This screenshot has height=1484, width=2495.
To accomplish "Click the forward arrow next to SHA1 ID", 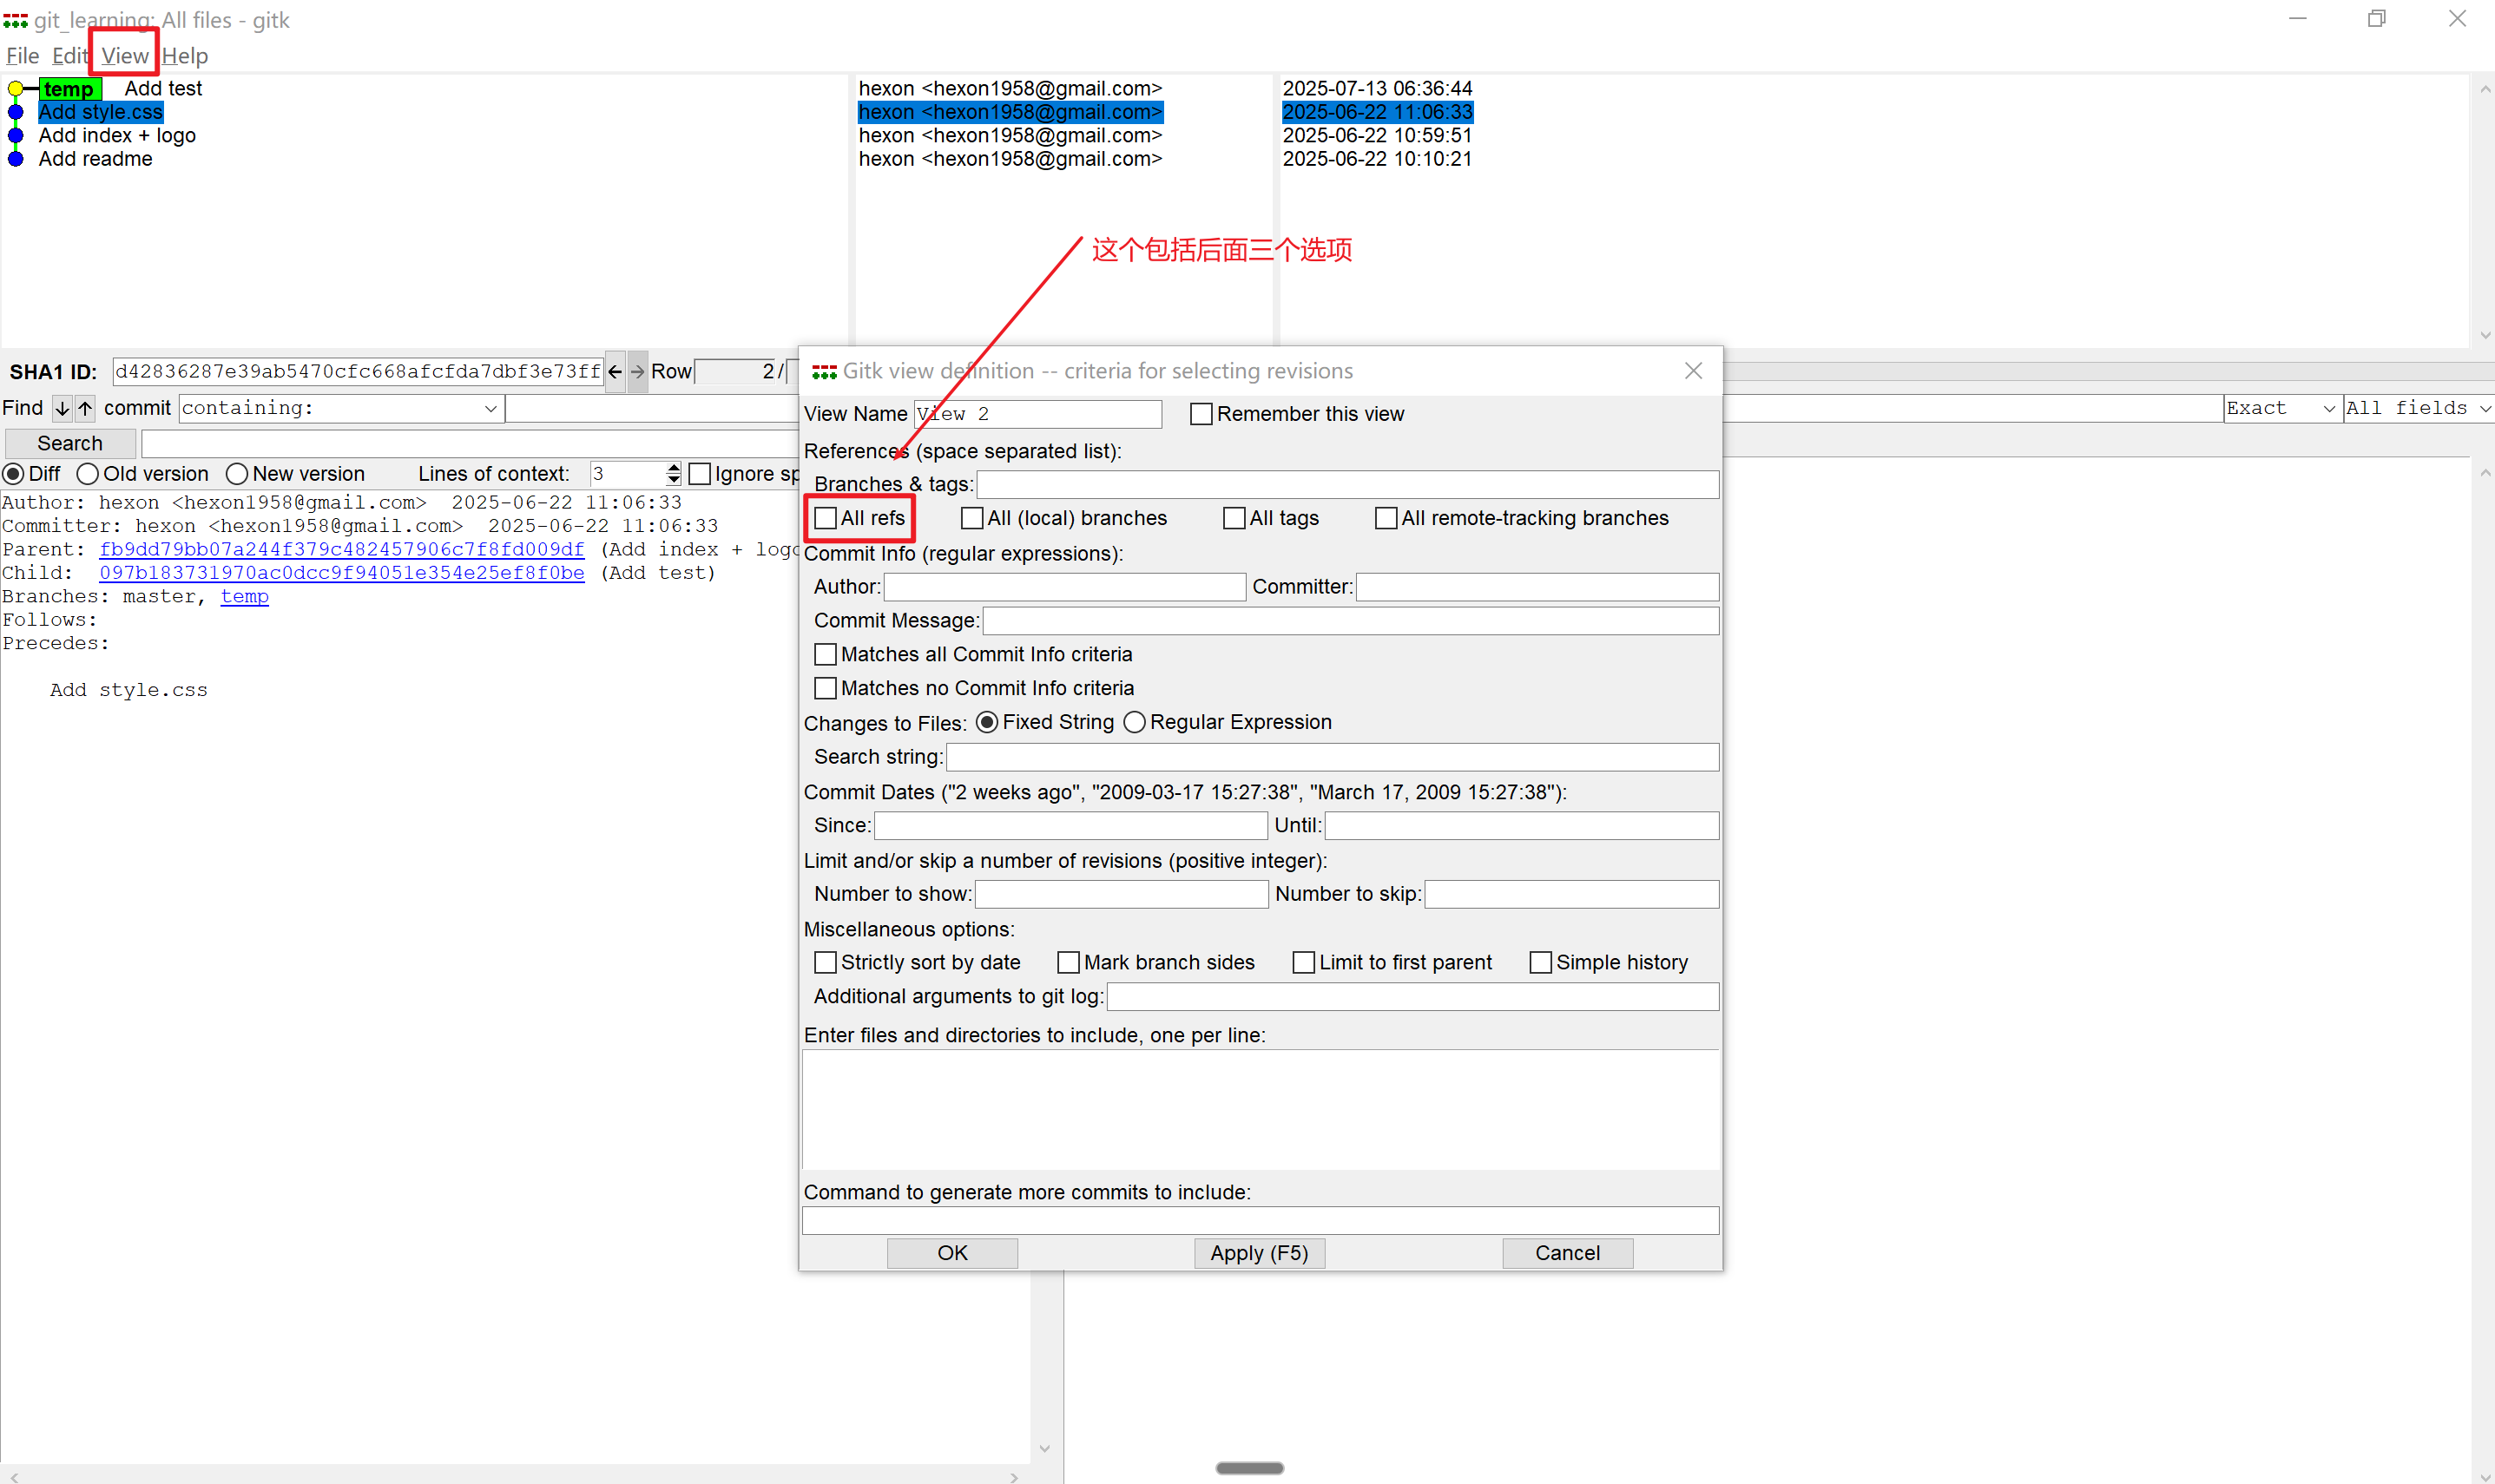I will point(637,372).
